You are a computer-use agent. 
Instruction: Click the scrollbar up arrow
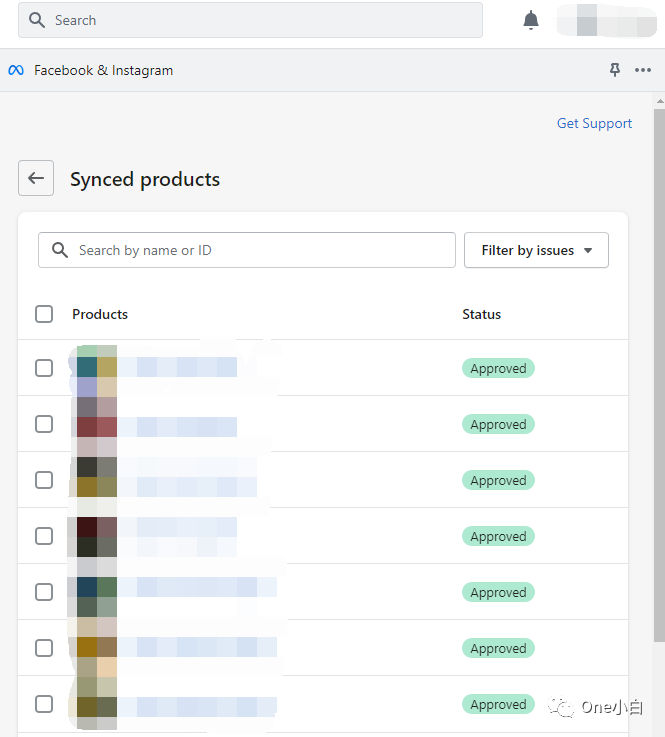[x=659, y=101]
